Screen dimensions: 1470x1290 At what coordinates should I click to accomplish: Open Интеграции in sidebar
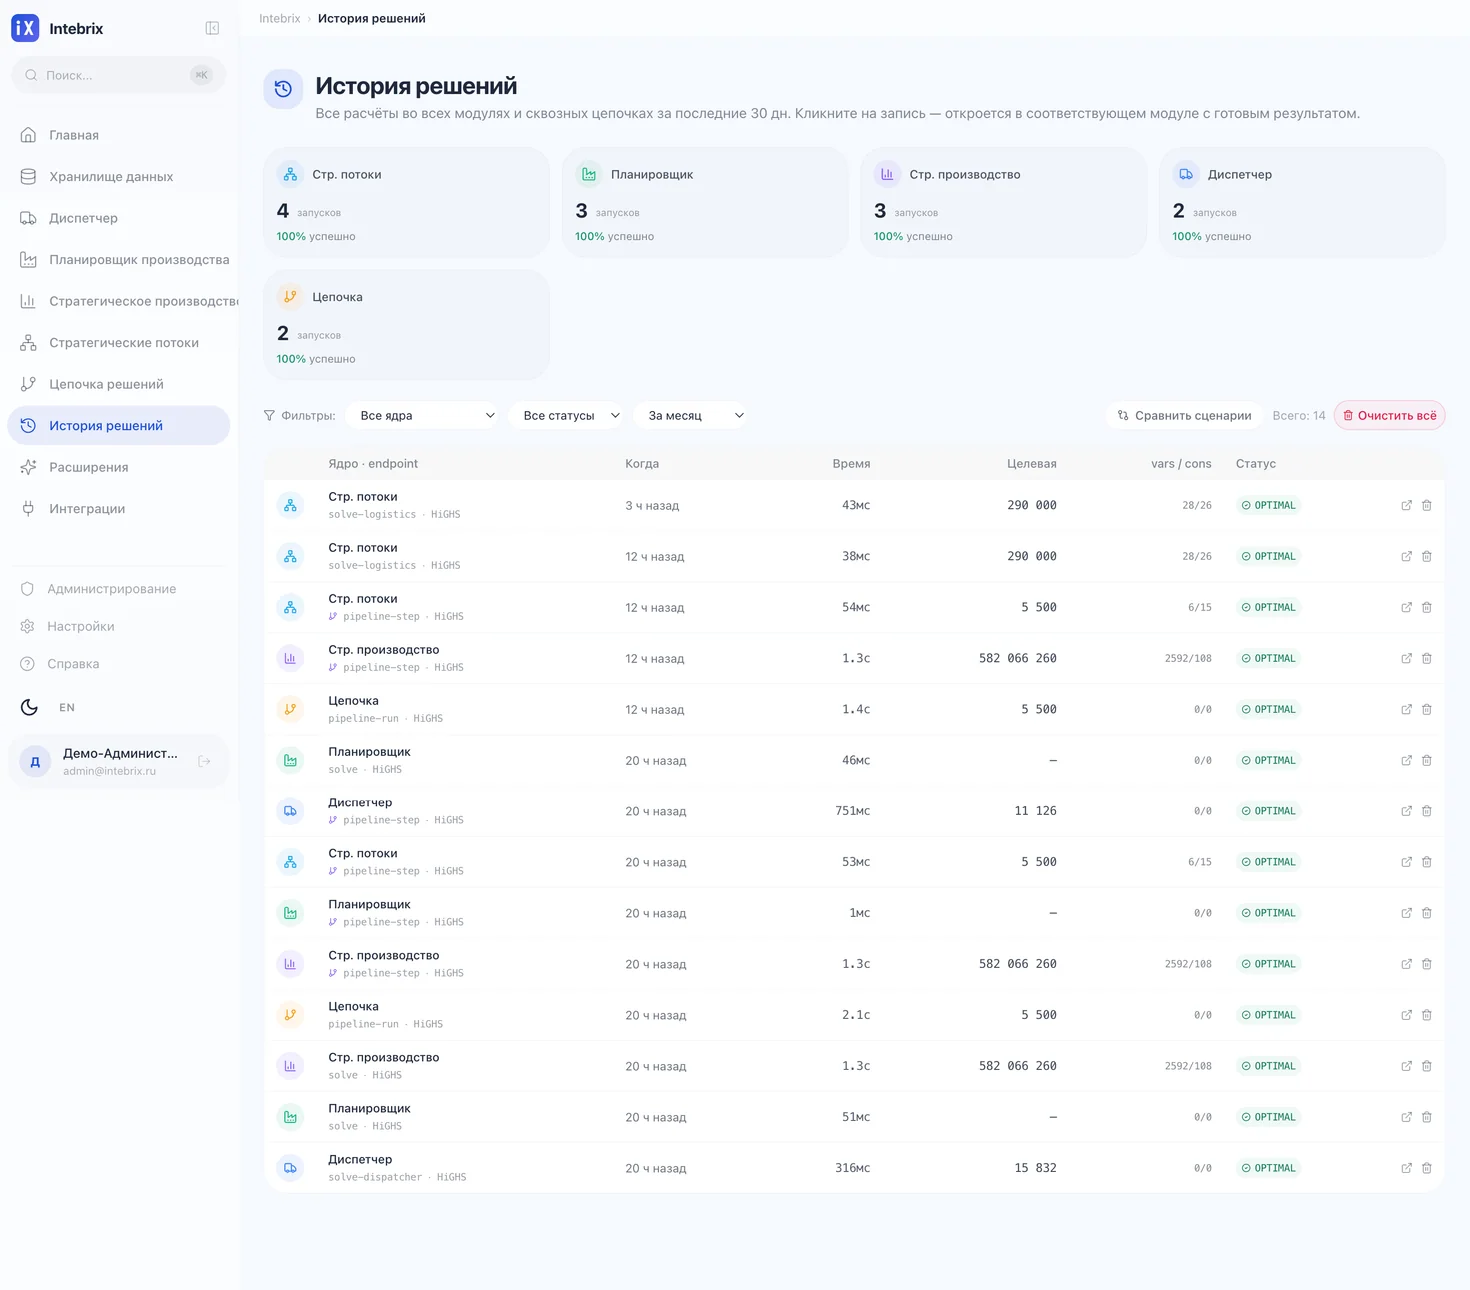tap(118, 509)
